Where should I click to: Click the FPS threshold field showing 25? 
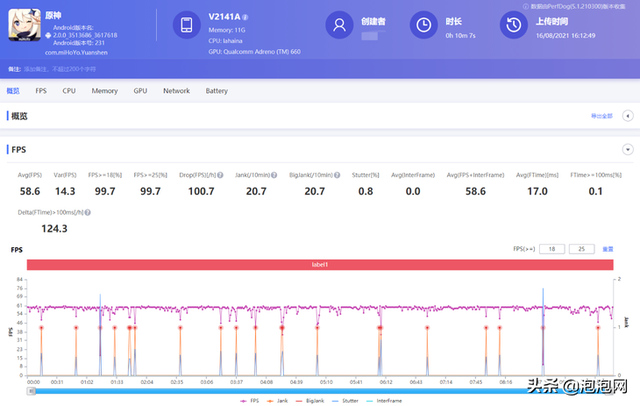pos(582,249)
